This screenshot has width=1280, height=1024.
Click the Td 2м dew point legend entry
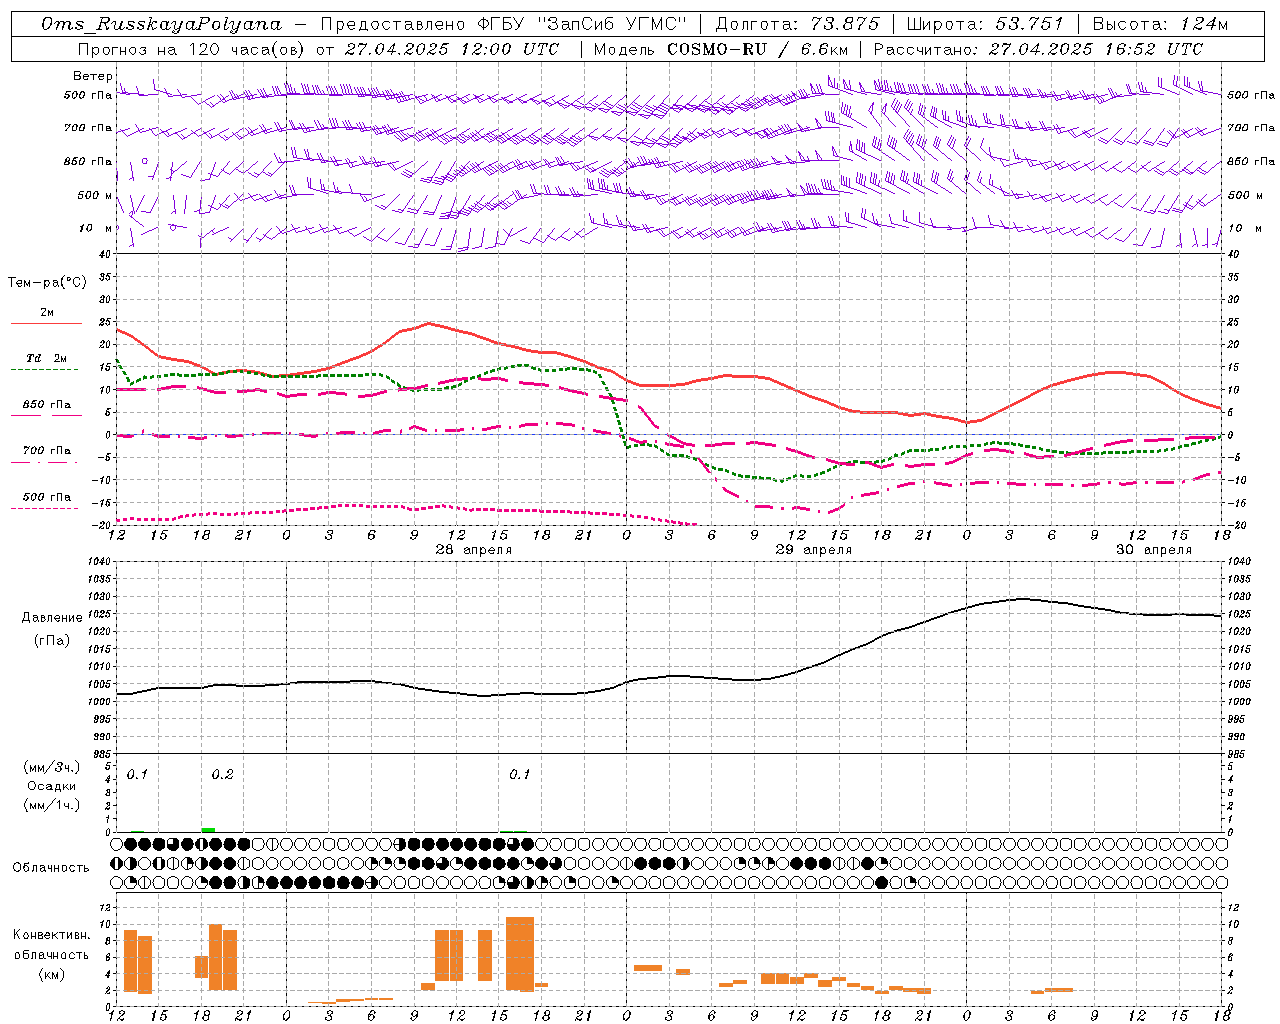coord(46,358)
